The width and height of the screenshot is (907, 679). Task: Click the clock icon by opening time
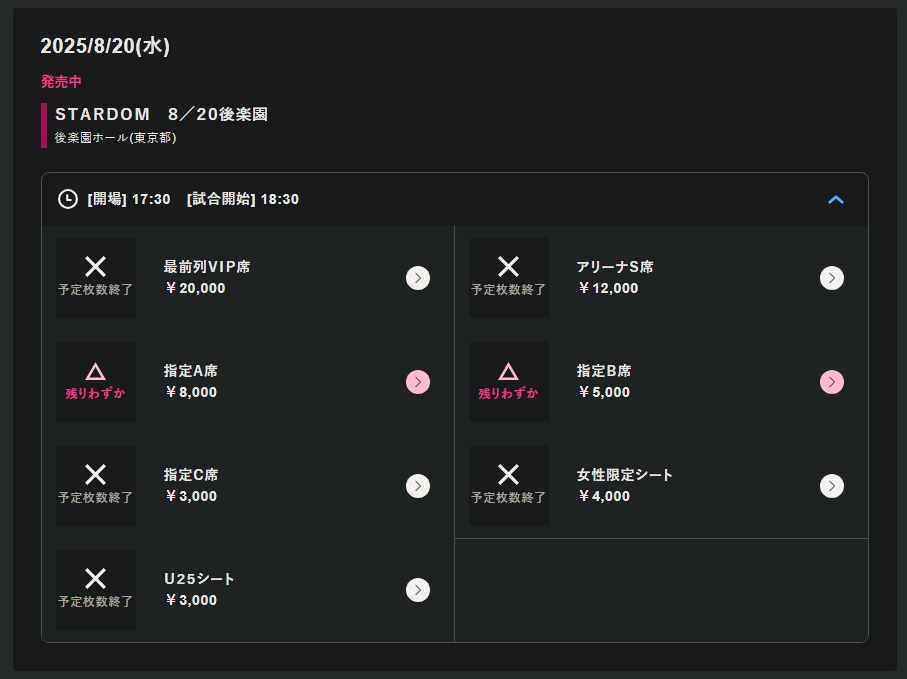pos(68,199)
